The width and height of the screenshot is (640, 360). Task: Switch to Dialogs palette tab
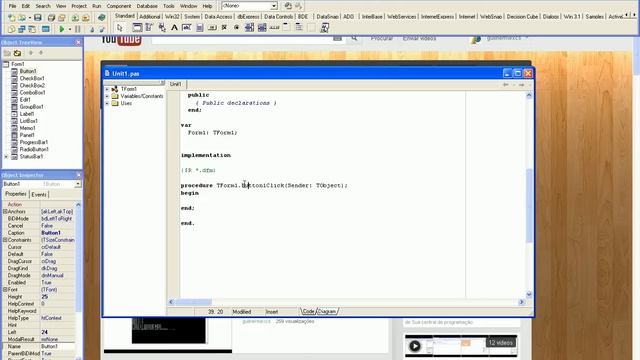pos(551,16)
